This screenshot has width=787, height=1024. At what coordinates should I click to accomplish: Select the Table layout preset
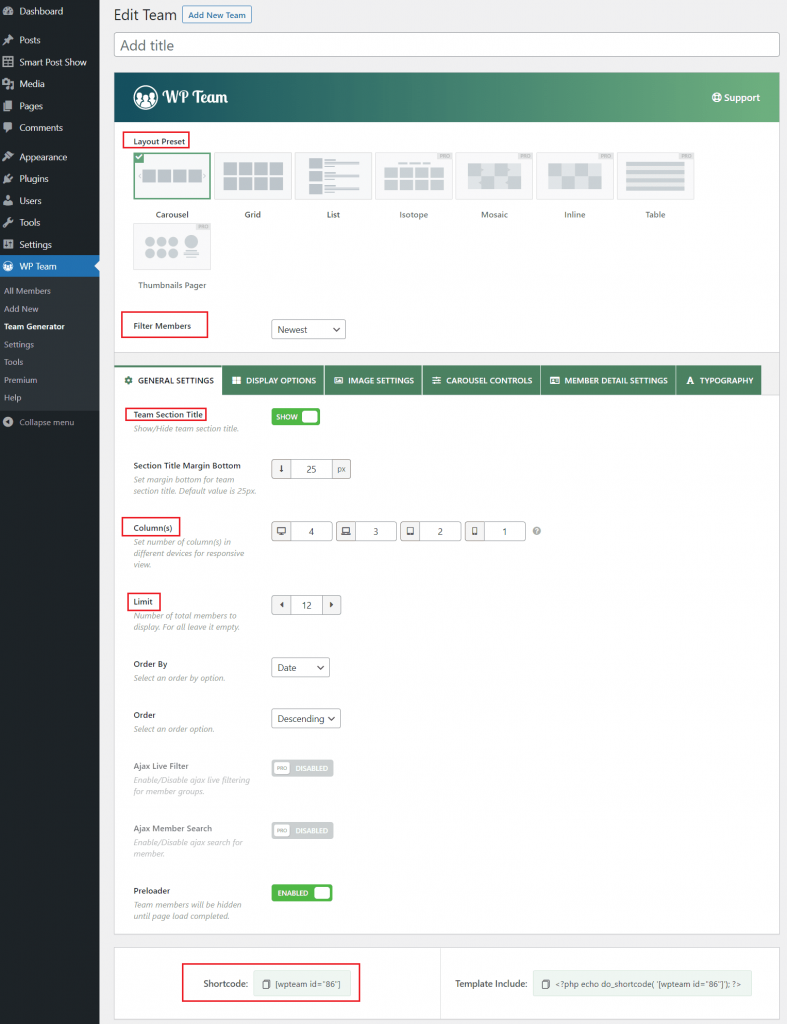[x=655, y=176]
